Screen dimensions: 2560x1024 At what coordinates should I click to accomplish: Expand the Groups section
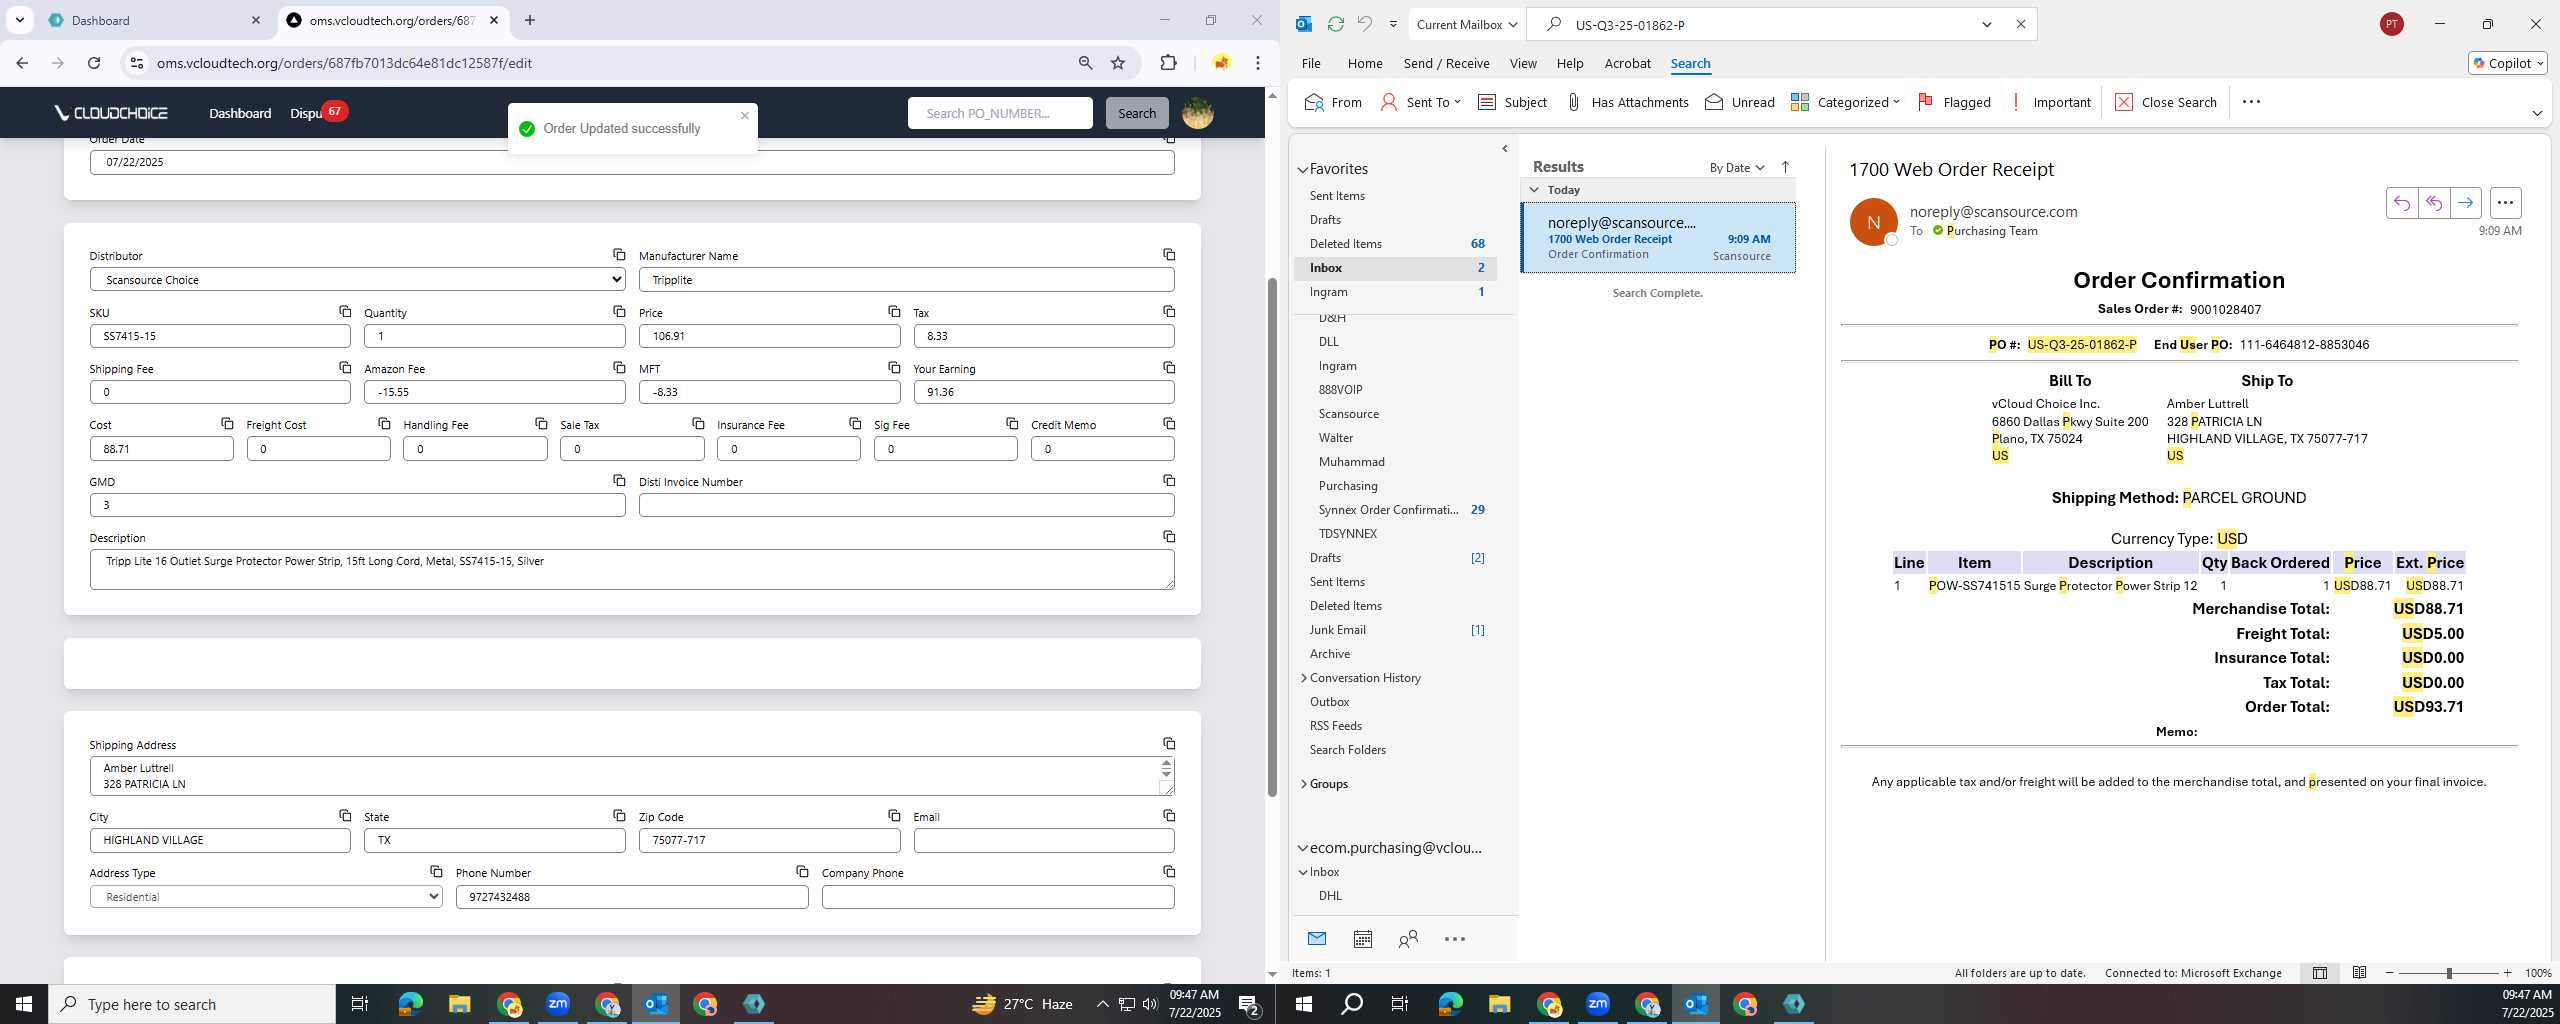coord(1304,784)
